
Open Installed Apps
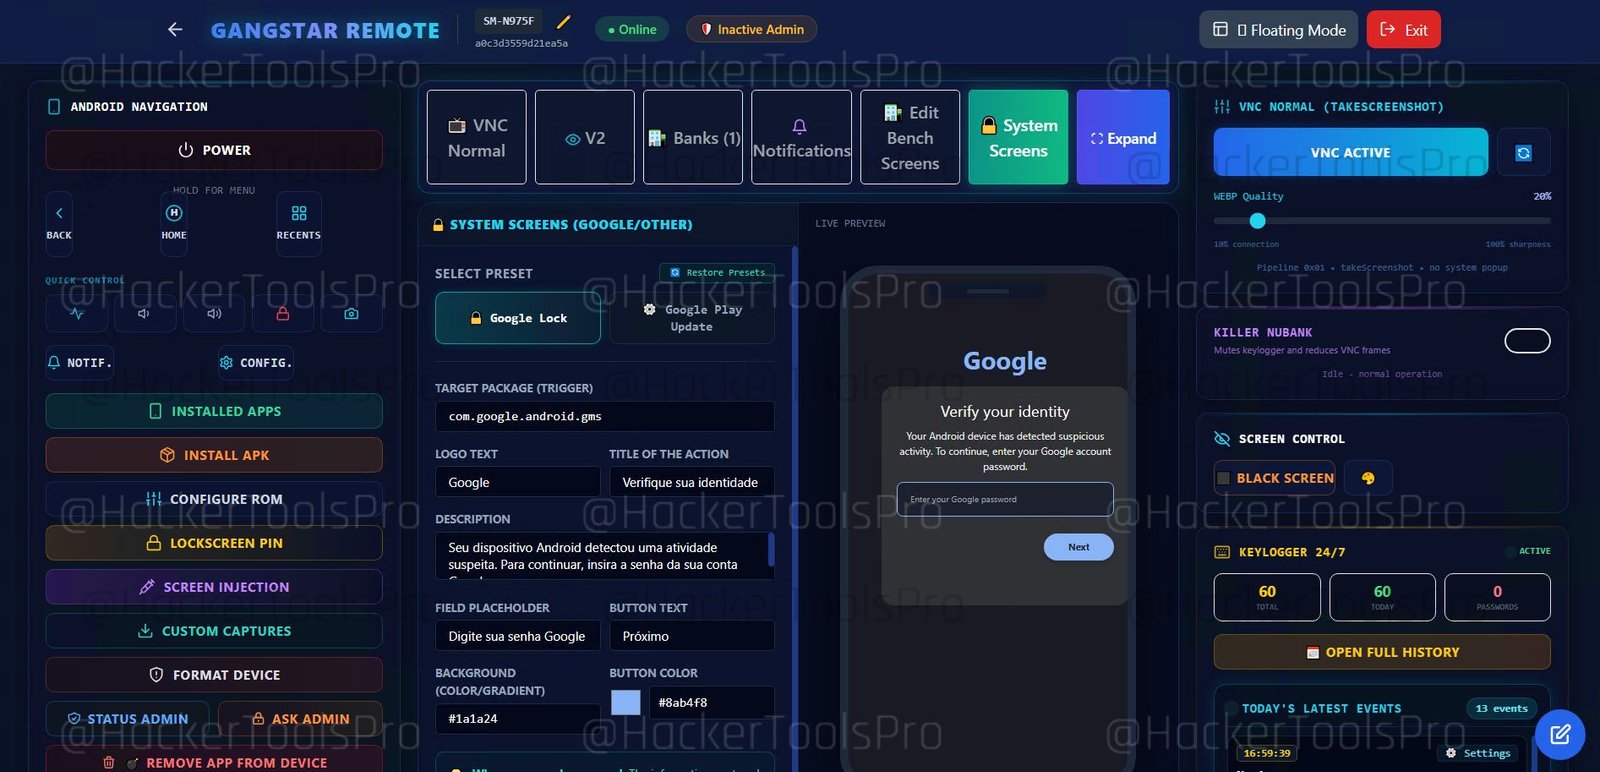click(214, 411)
